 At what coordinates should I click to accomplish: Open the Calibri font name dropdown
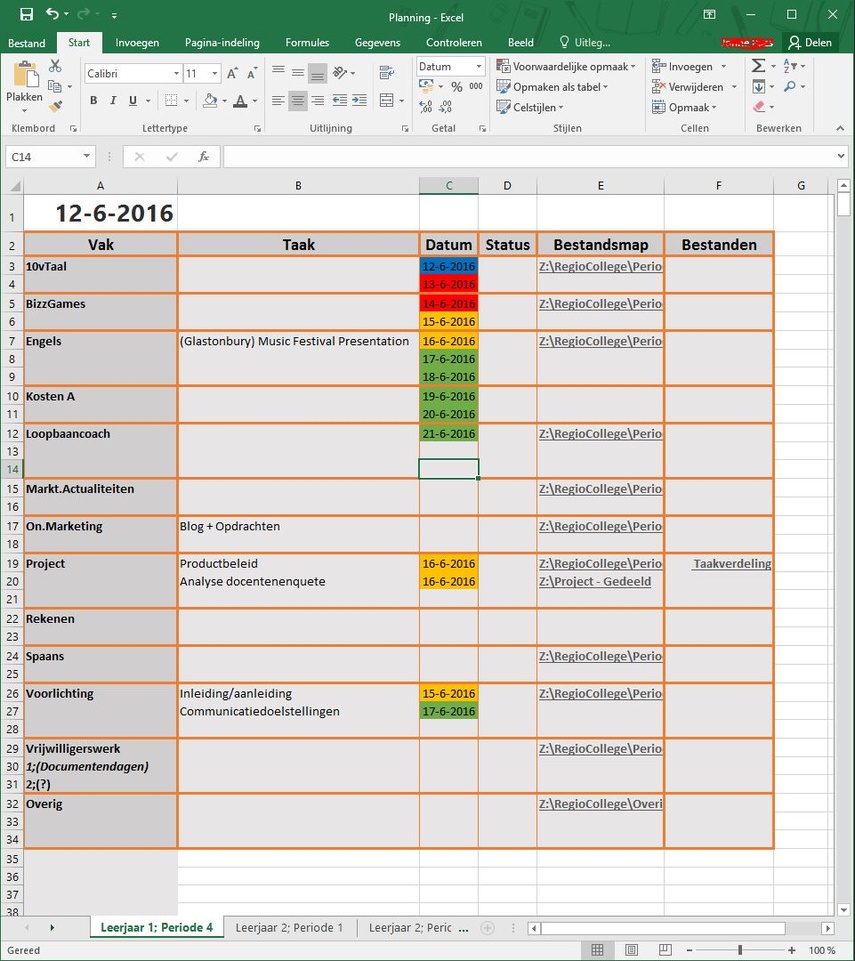(177, 74)
